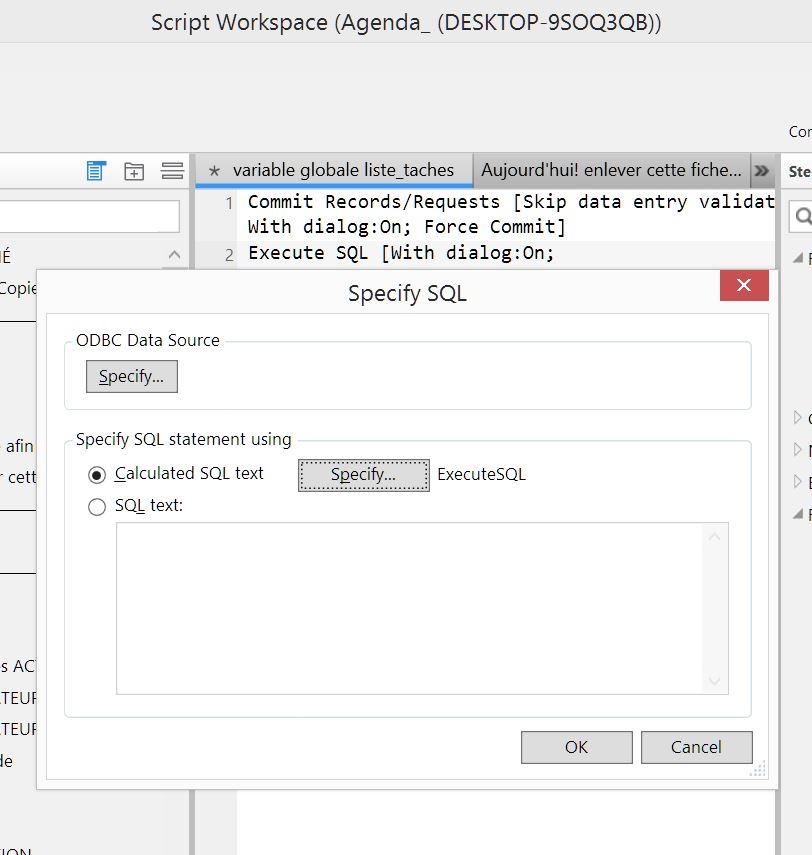The image size is (812, 855).
Task: Click Cancel in Specify SQL dialog
Action: point(696,747)
